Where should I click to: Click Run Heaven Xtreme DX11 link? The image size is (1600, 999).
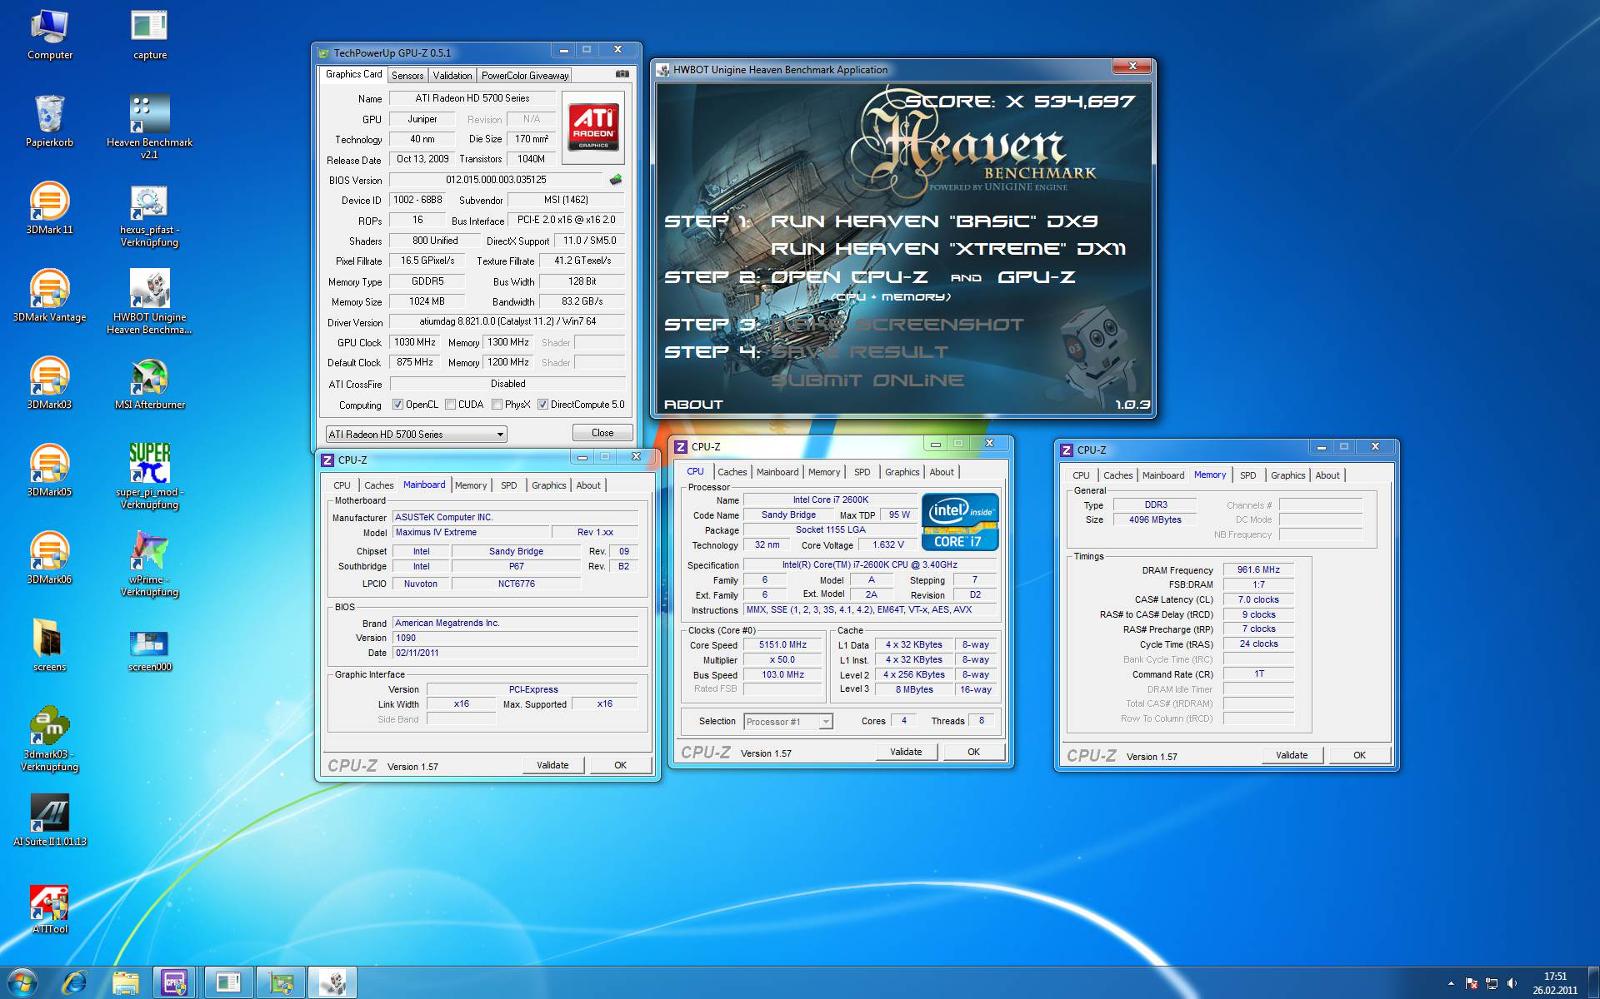948,248
